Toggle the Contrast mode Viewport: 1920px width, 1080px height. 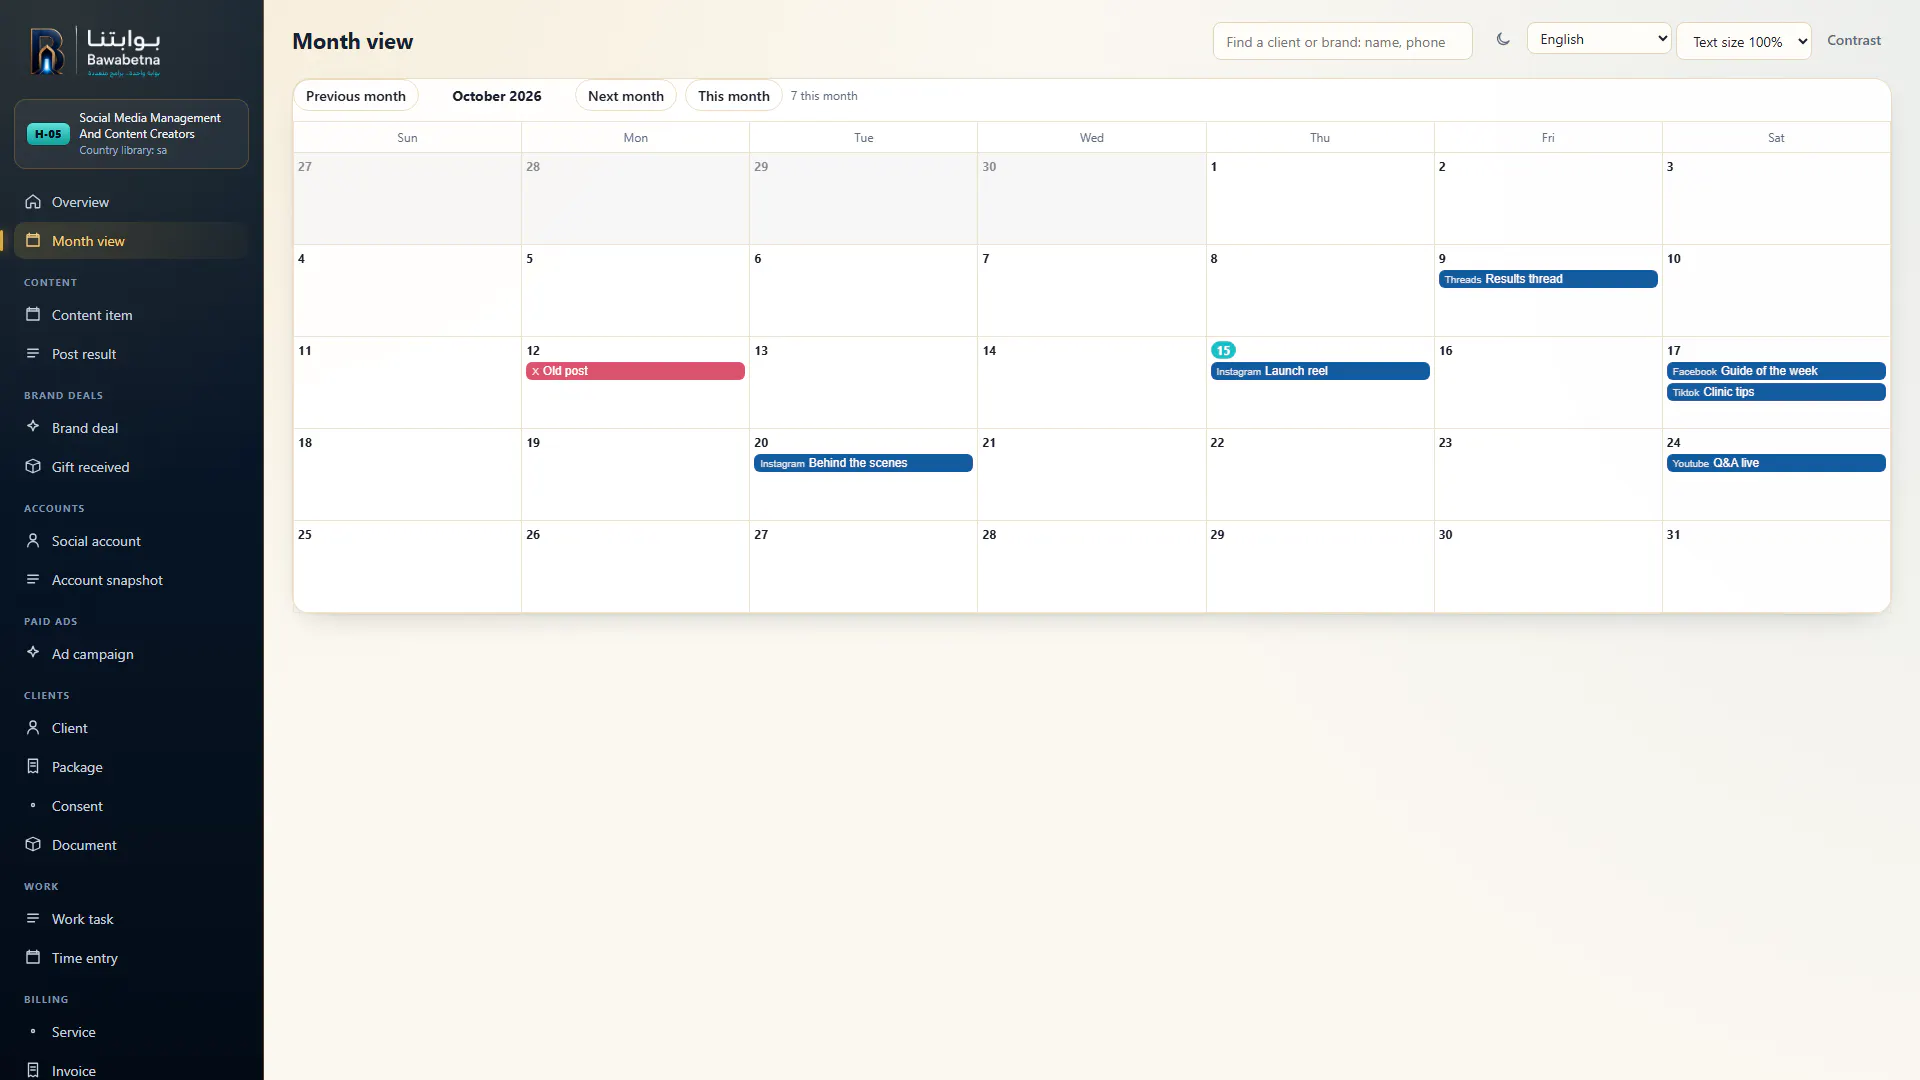(1854, 41)
